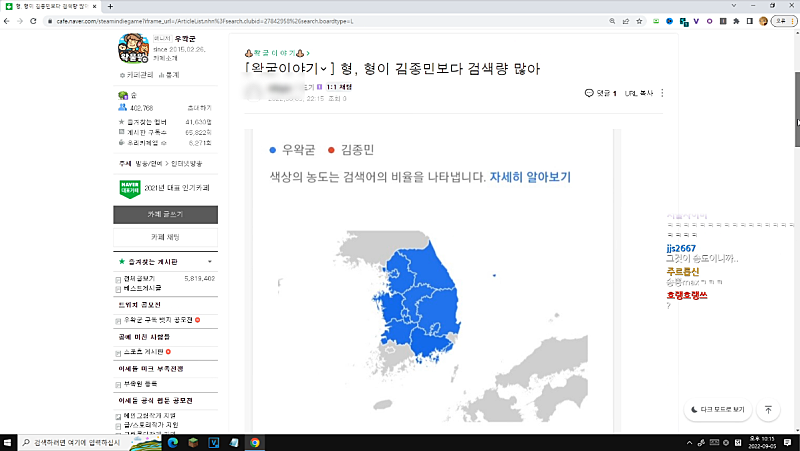This screenshot has width=800, height=451.
Task: Open the teal translate extension icon
Action: pos(684,21)
